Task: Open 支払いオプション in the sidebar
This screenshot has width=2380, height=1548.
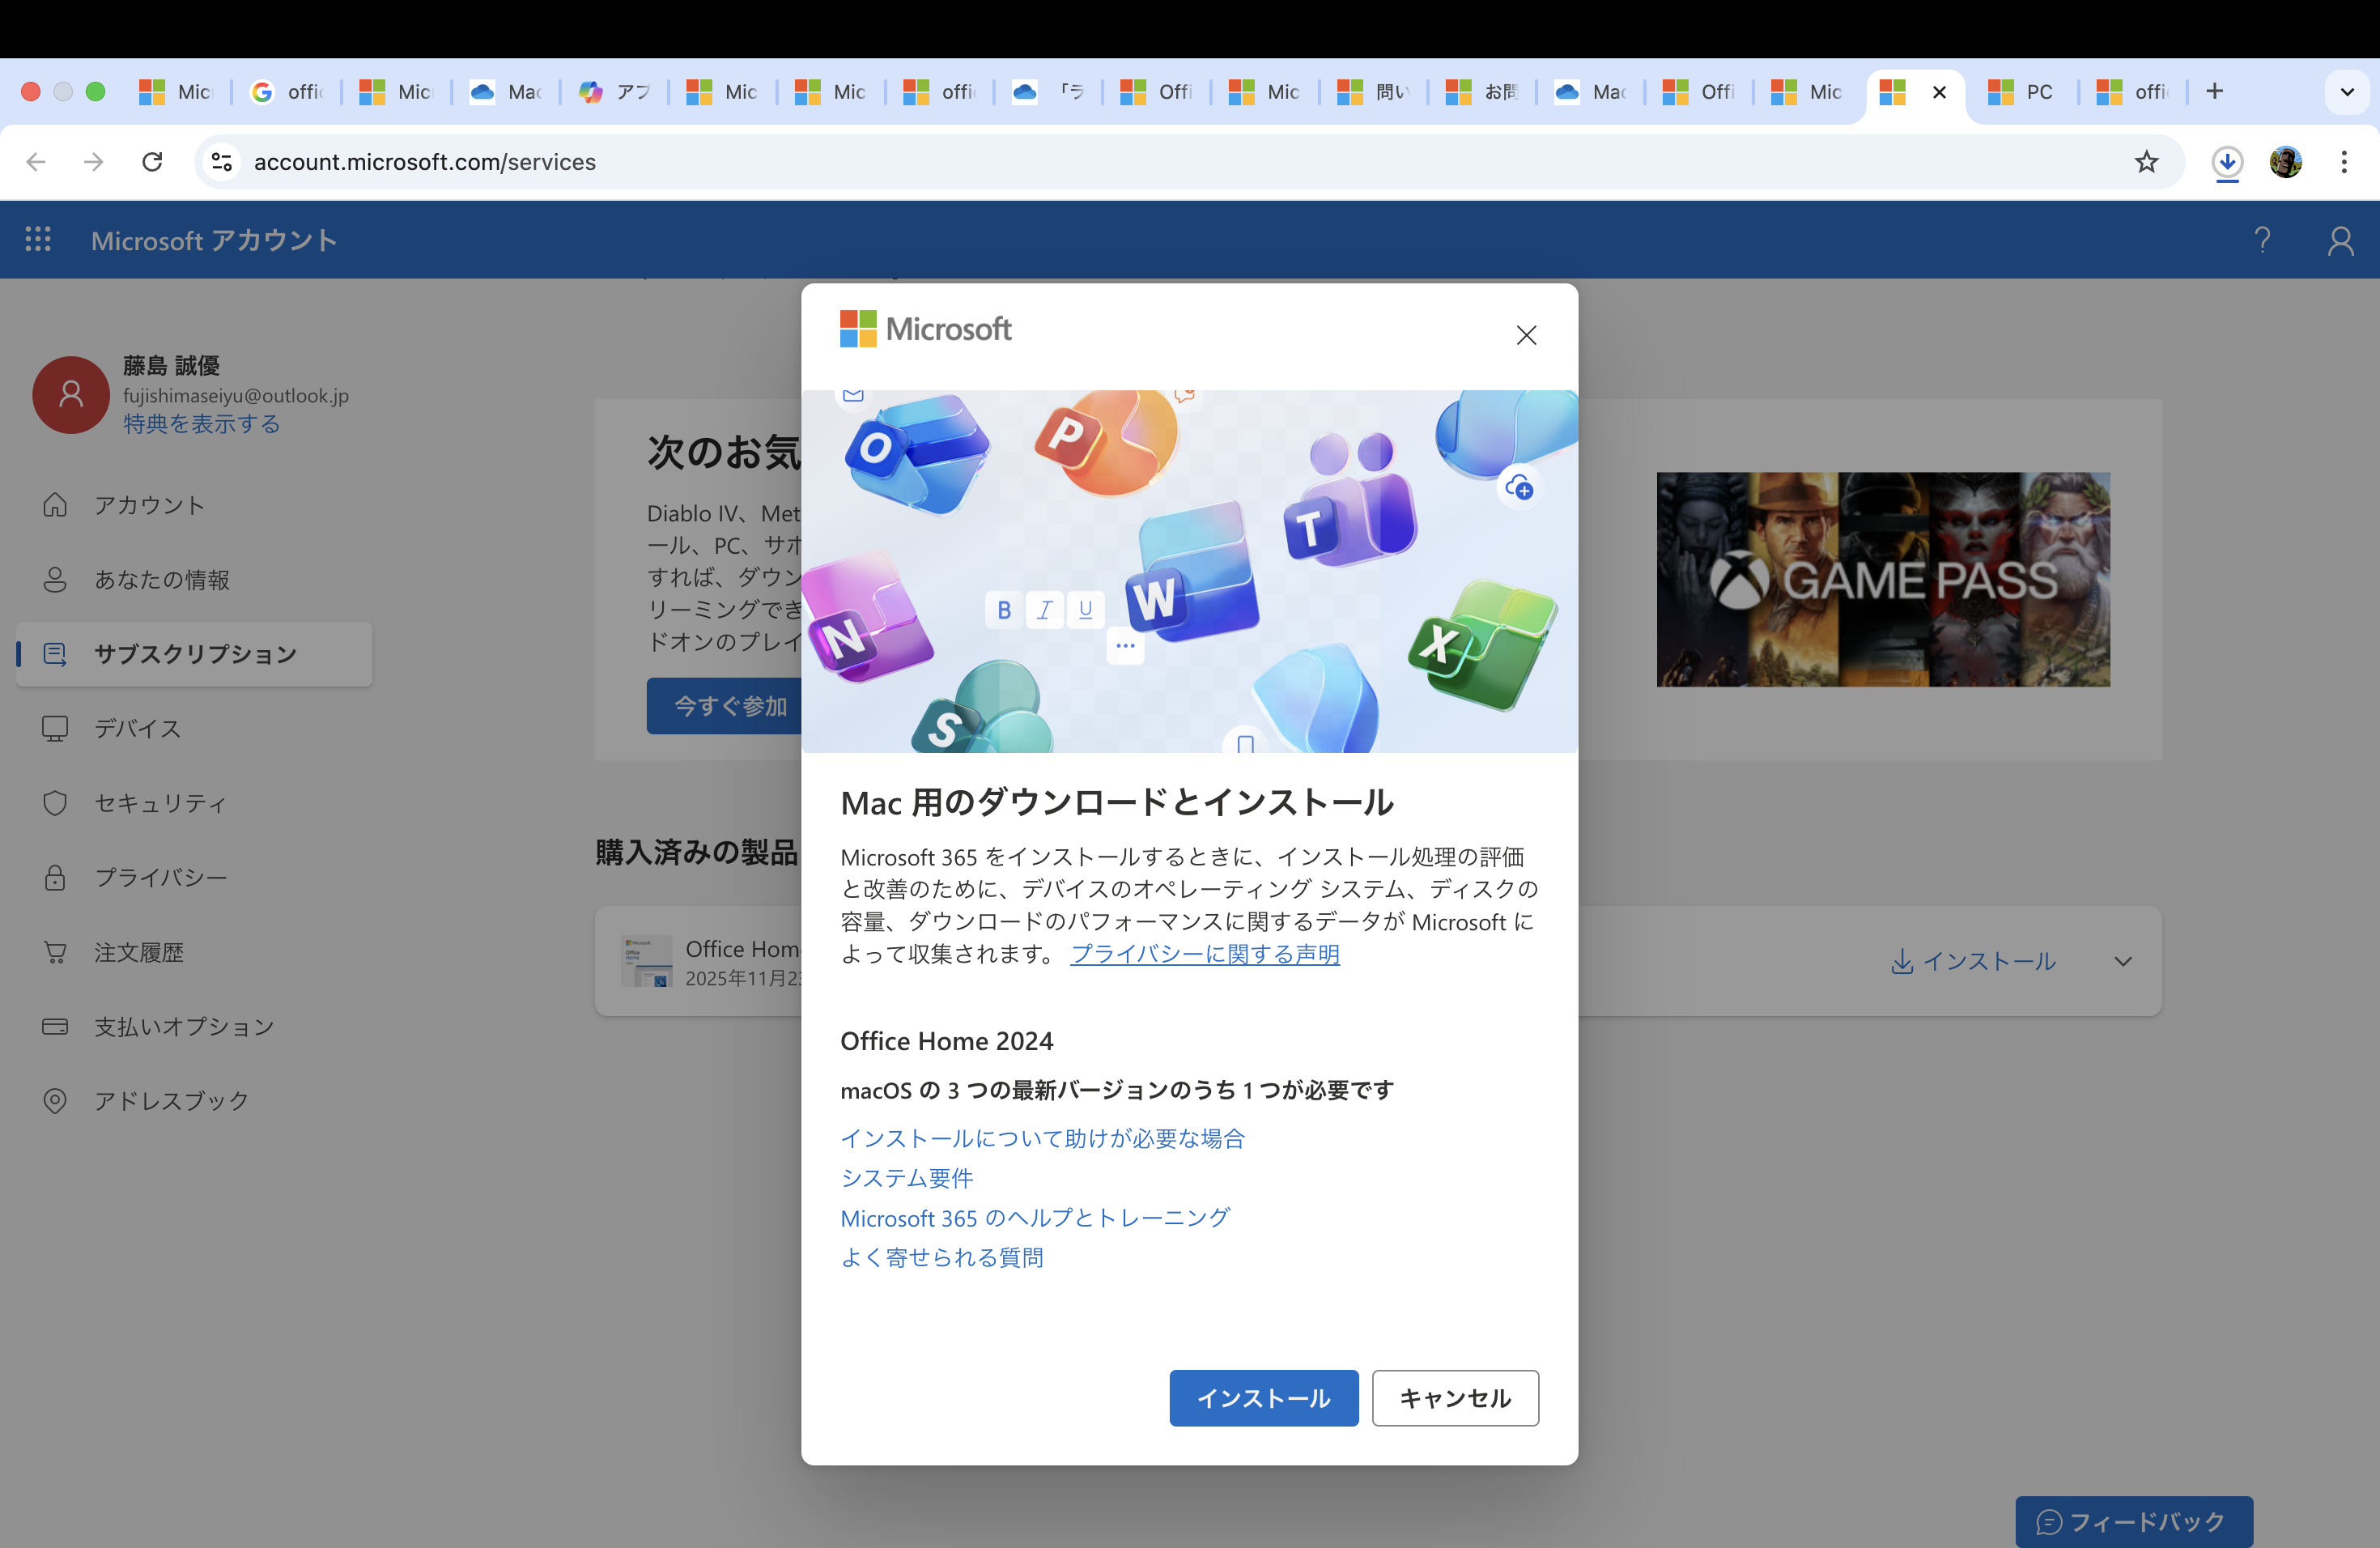Action: pyautogui.click(x=194, y=1026)
